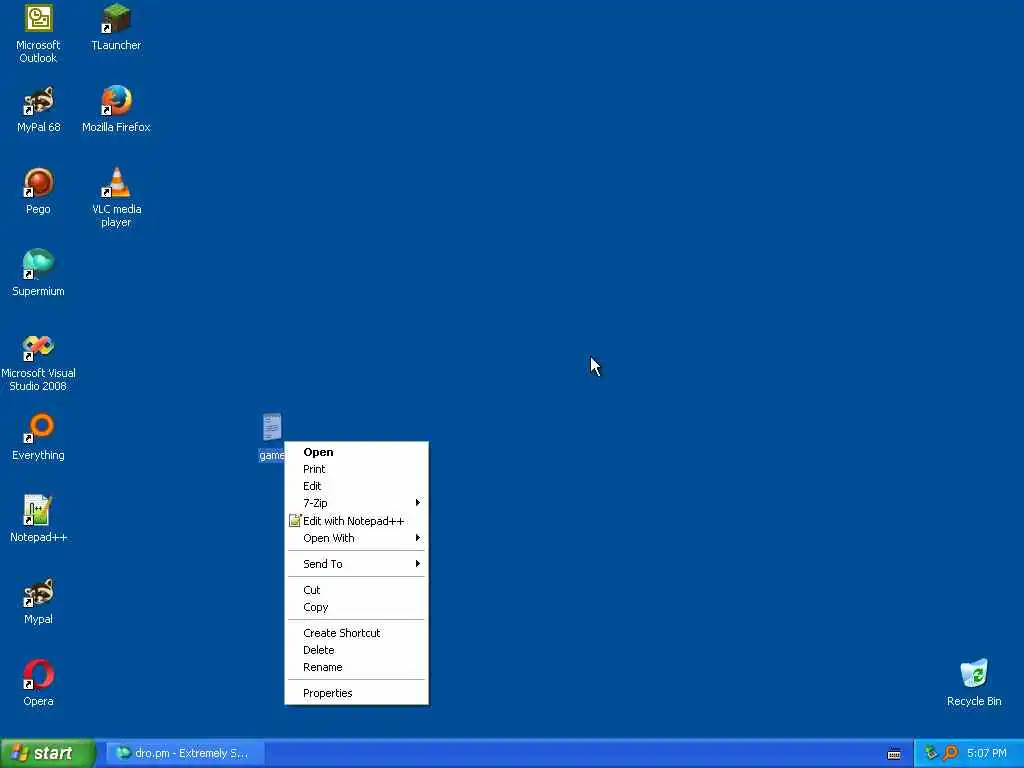Image resolution: width=1024 pixels, height=768 pixels.
Task: Select the Recycle Bin icon
Action: 974,684
